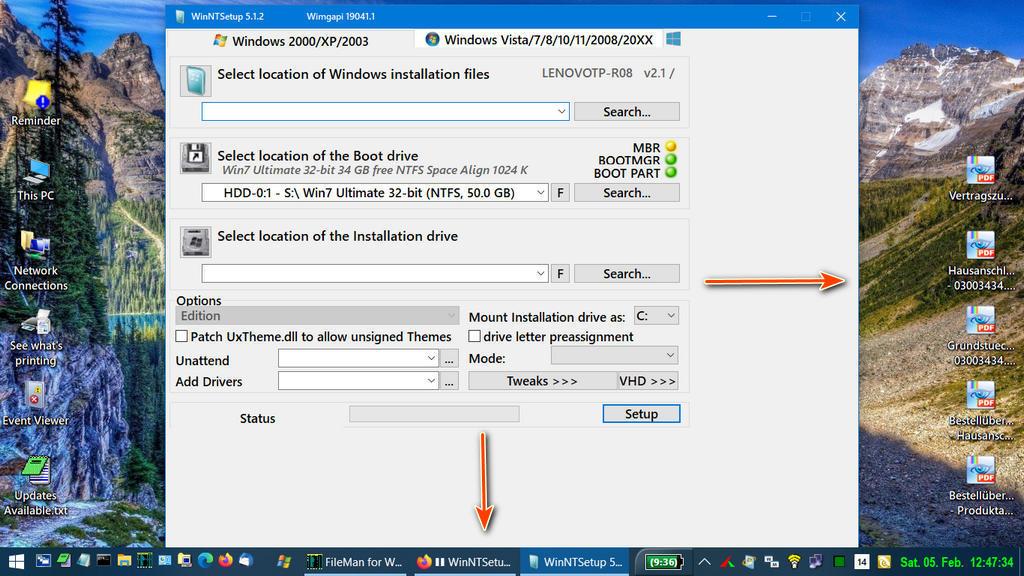Click the Boot drive floppy disk icon
This screenshot has width=1024, height=576.
(195, 158)
